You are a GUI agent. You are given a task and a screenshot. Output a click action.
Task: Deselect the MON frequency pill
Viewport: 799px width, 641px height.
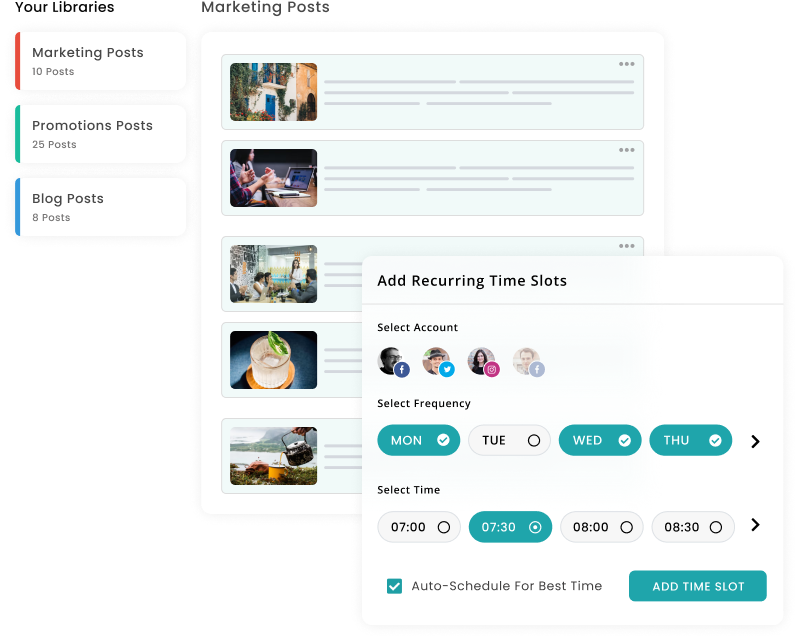pyautogui.click(x=418, y=440)
